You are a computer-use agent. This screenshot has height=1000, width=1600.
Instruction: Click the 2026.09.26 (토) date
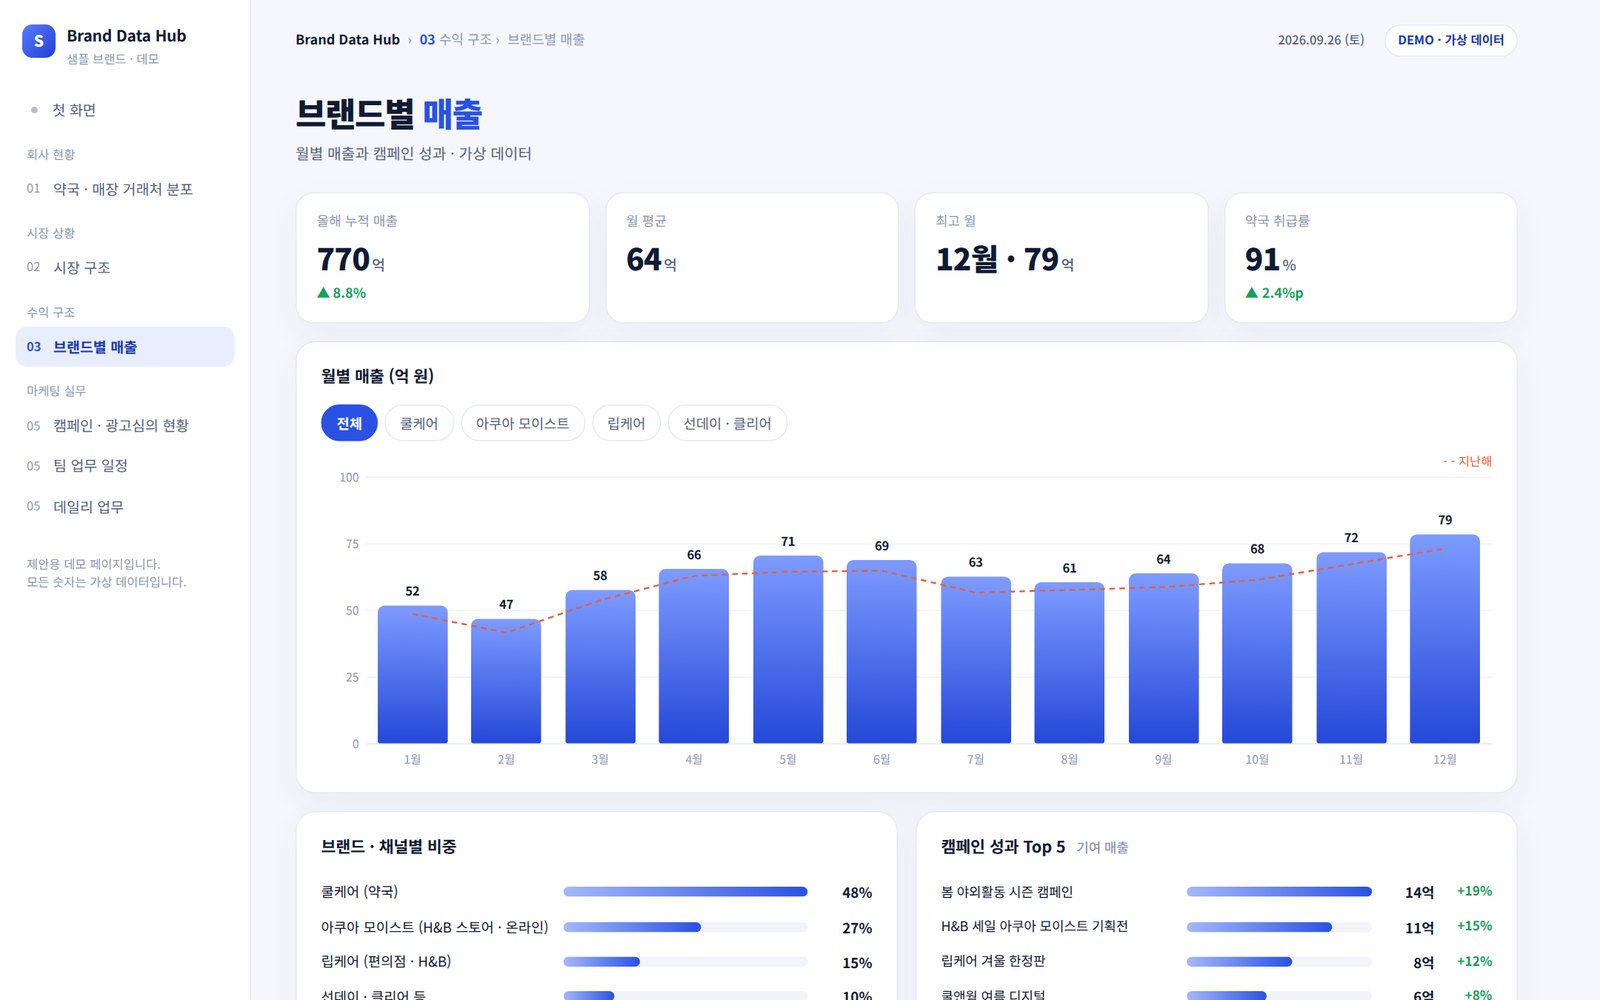(1321, 40)
